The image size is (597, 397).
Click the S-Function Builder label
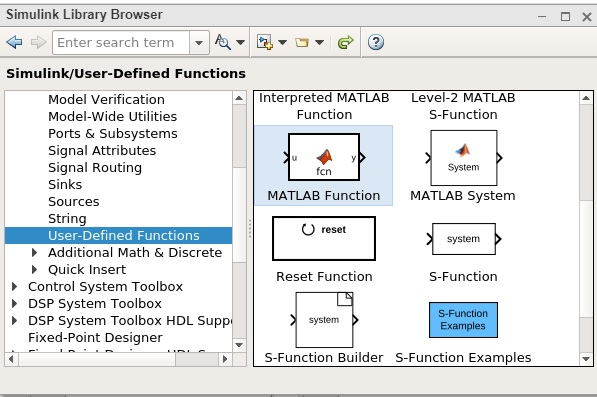tap(324, 358)
